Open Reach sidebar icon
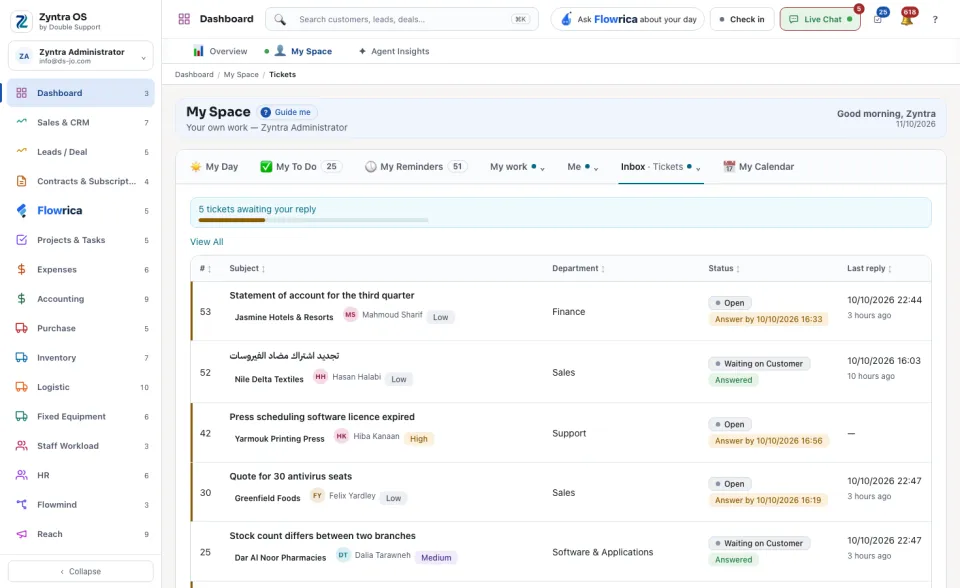 pos(21,533)
